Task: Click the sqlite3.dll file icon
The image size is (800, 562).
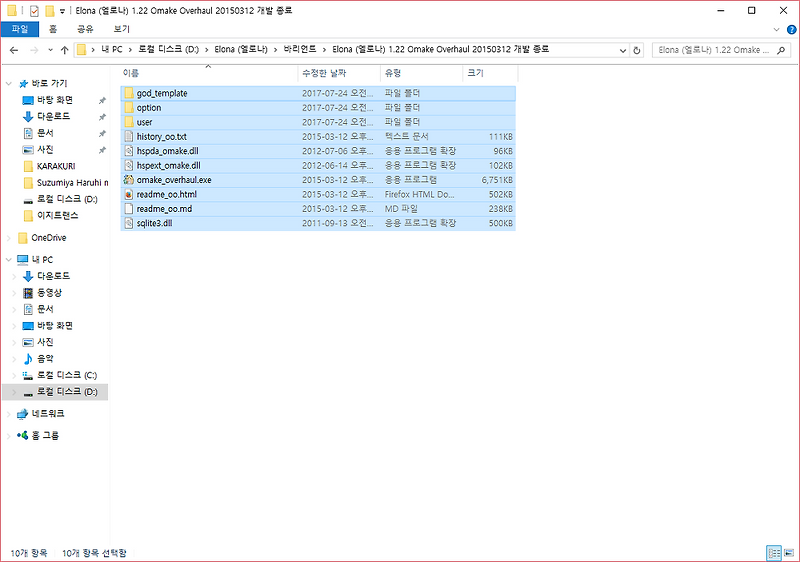Action: (x=129, y=223)
